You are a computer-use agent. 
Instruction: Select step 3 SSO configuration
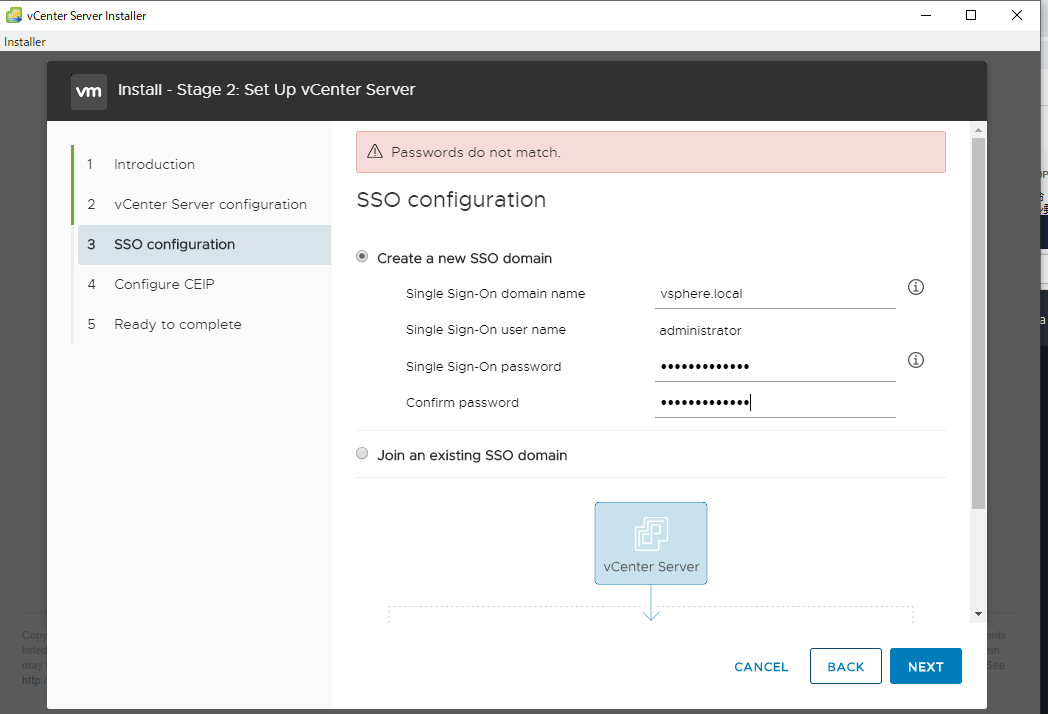(204, 245)
